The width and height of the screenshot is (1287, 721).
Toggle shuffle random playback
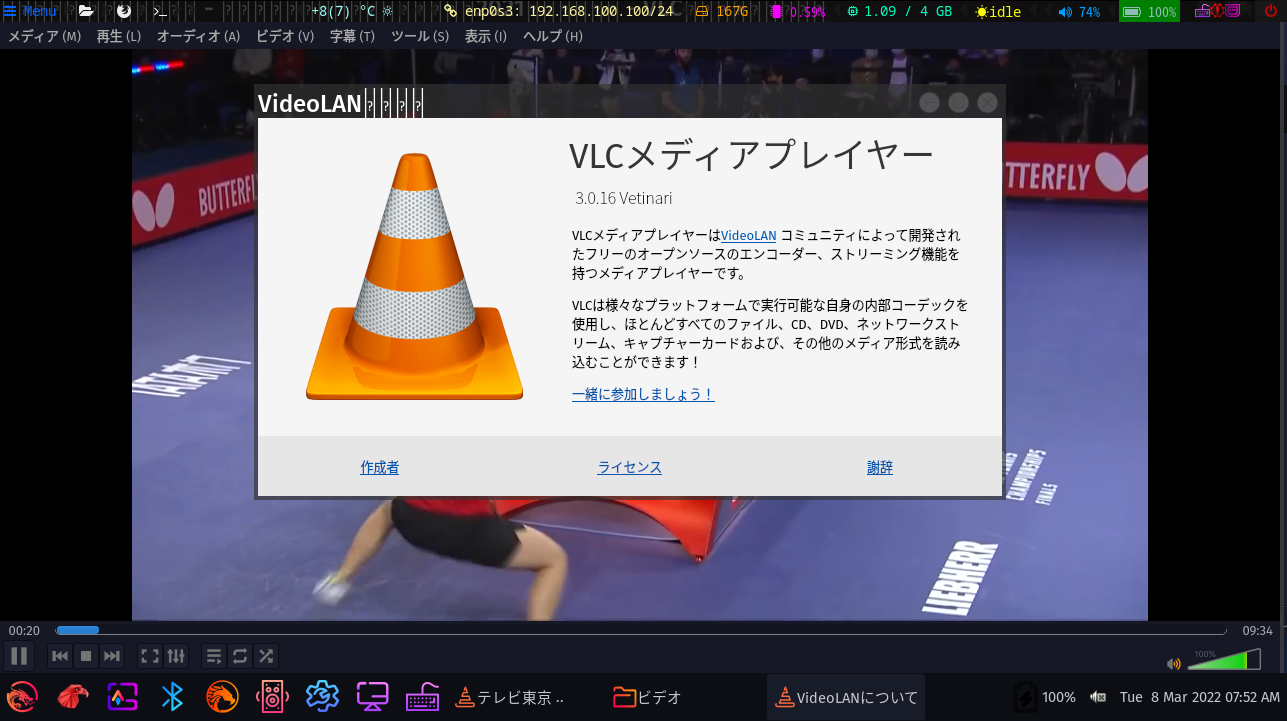[x=266, y=657]
